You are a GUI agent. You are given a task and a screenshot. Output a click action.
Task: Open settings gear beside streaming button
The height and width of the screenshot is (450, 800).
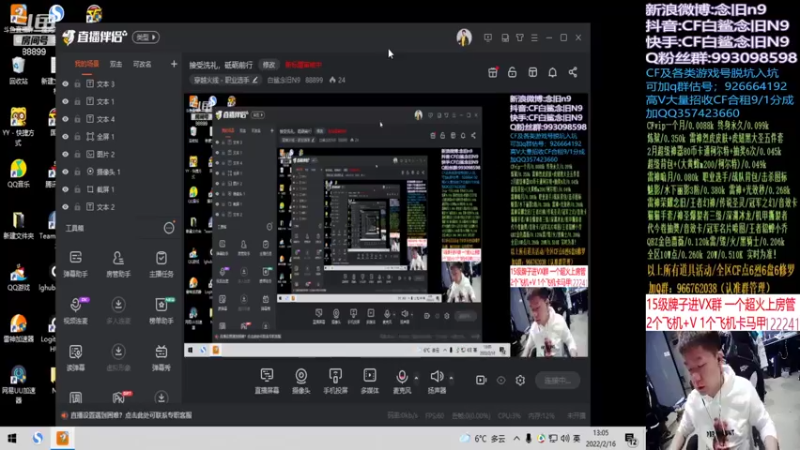[520, 380]
